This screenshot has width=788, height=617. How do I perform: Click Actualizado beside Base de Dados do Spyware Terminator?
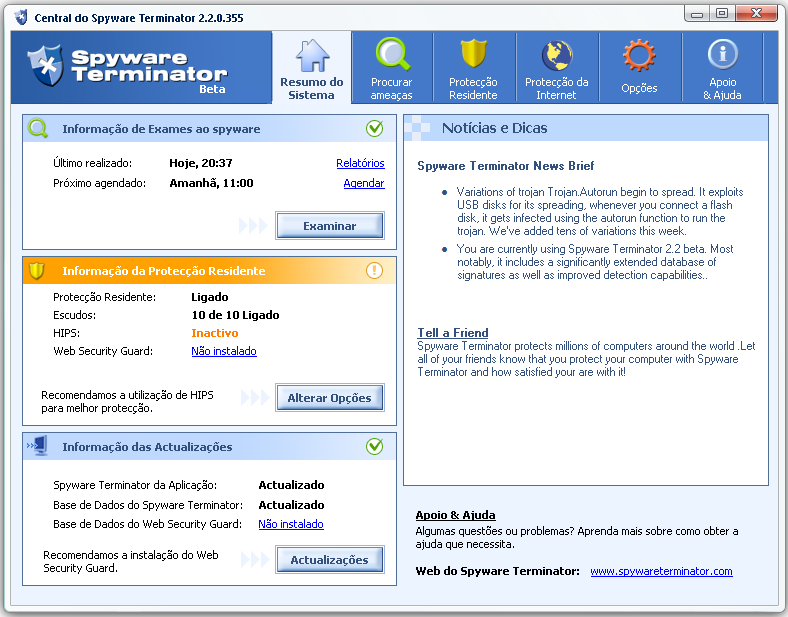tap(291, 505)
